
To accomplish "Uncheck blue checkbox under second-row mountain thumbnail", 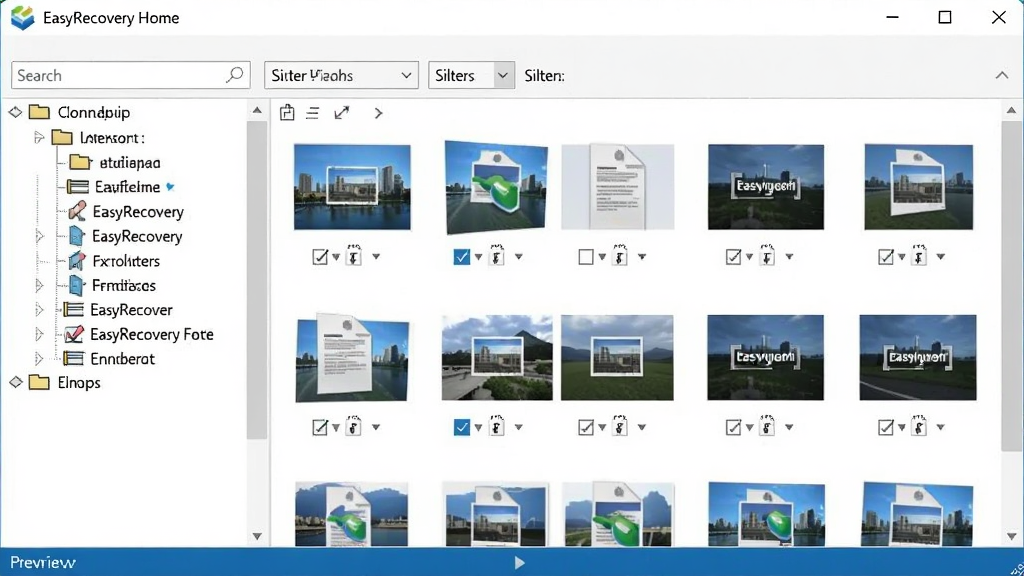I will tap(462, 427).
